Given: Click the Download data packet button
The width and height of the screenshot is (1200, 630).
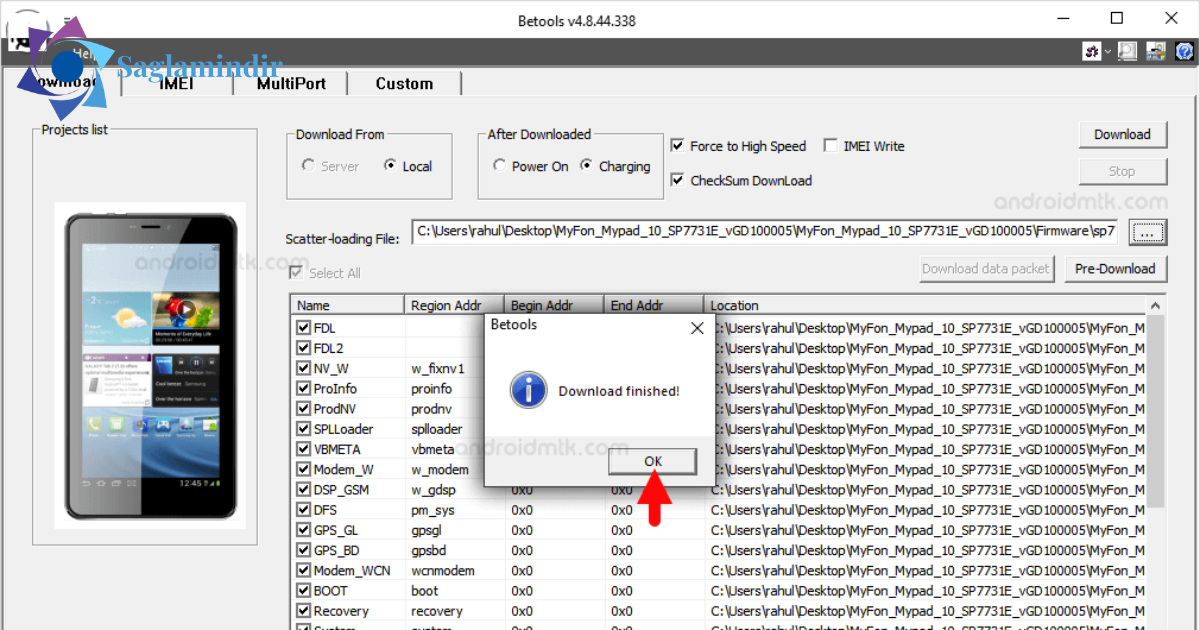Looking at the screenshot, I should (x=986, y=268).
